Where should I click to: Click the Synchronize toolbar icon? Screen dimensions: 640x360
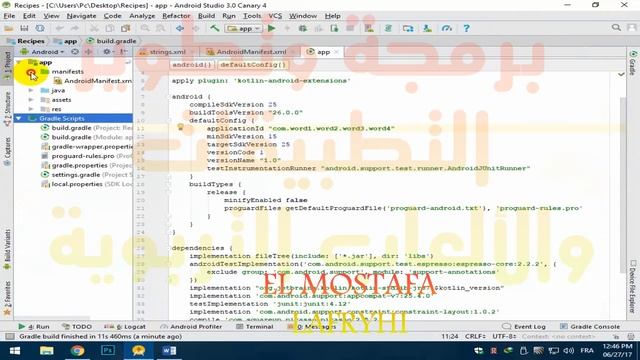pyautogui.click(x=40, y=28)
